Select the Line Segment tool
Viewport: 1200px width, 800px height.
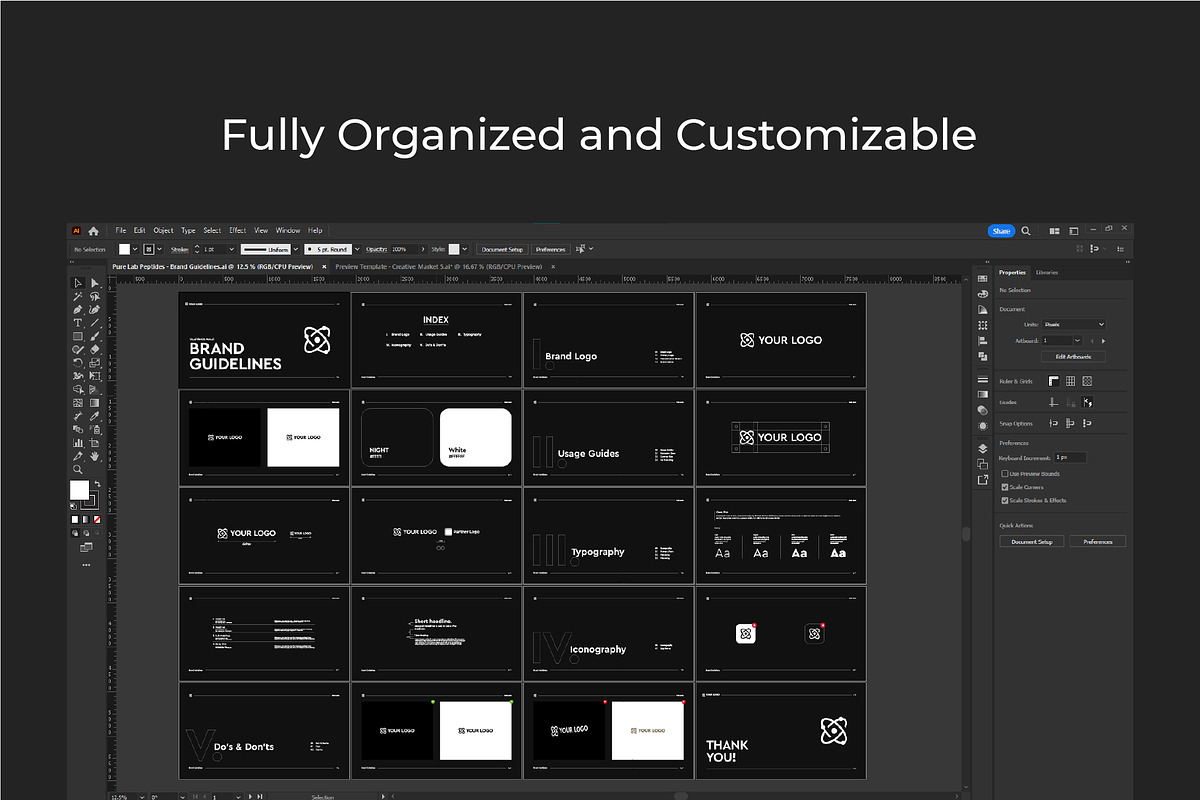coord(95,322)
